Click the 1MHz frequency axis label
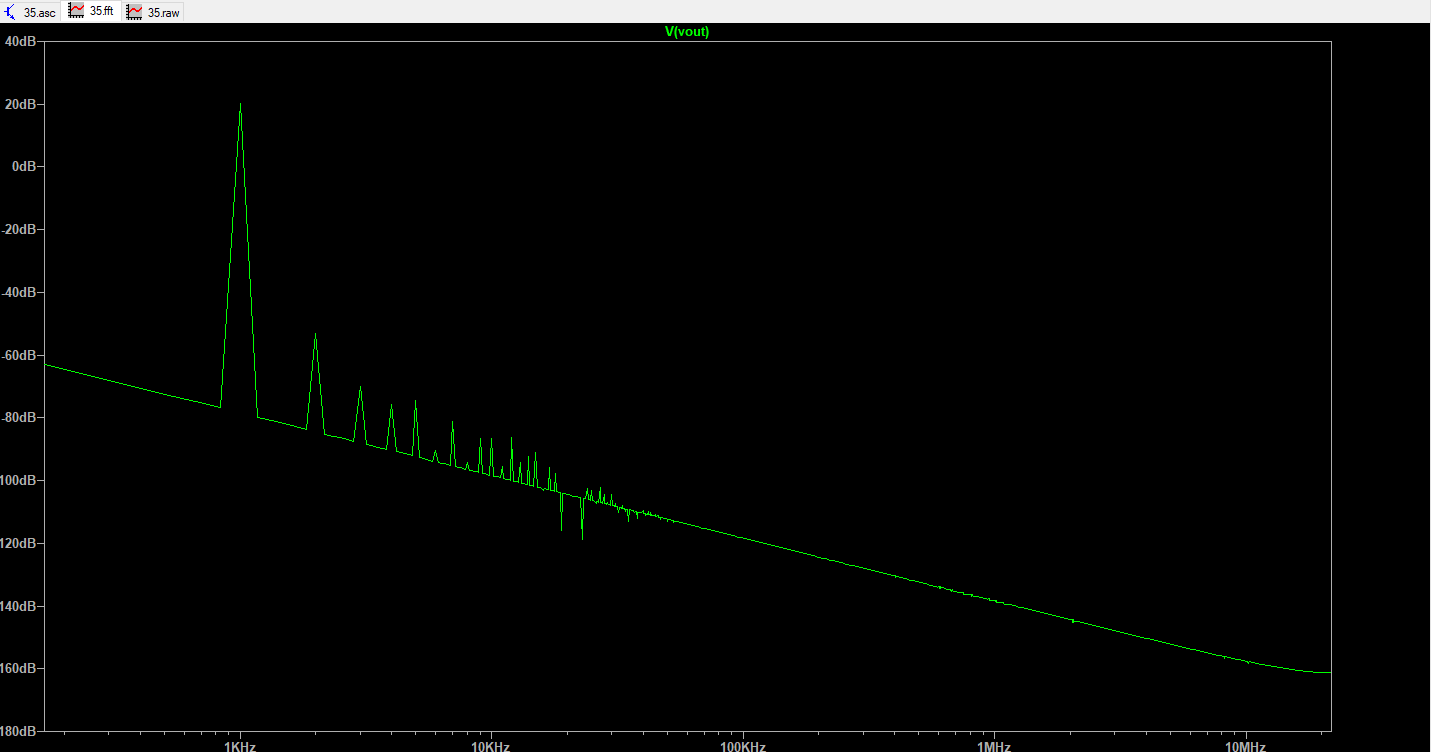The height and width of the screenshot is (752, 1432). click(993, 747)
